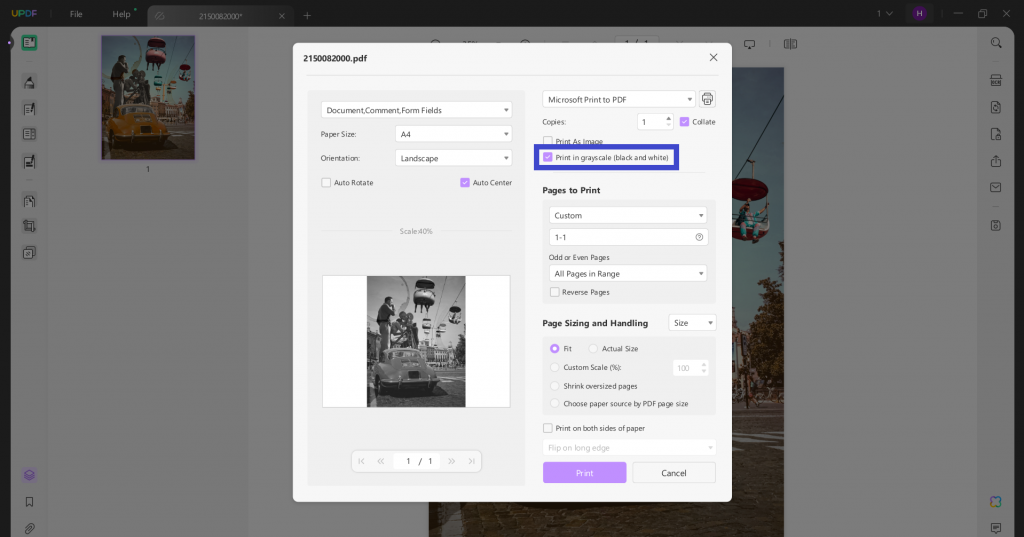
Task: Select the Fit radio button
Action: 554,349
